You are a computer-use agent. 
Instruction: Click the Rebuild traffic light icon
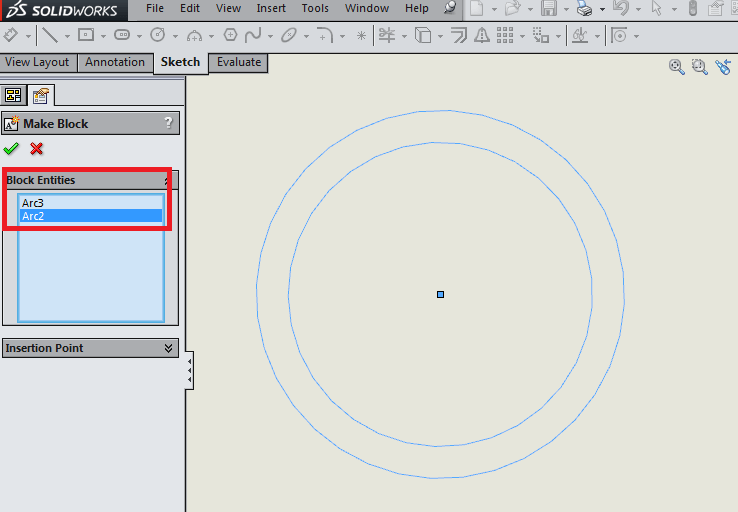point(692,8)
